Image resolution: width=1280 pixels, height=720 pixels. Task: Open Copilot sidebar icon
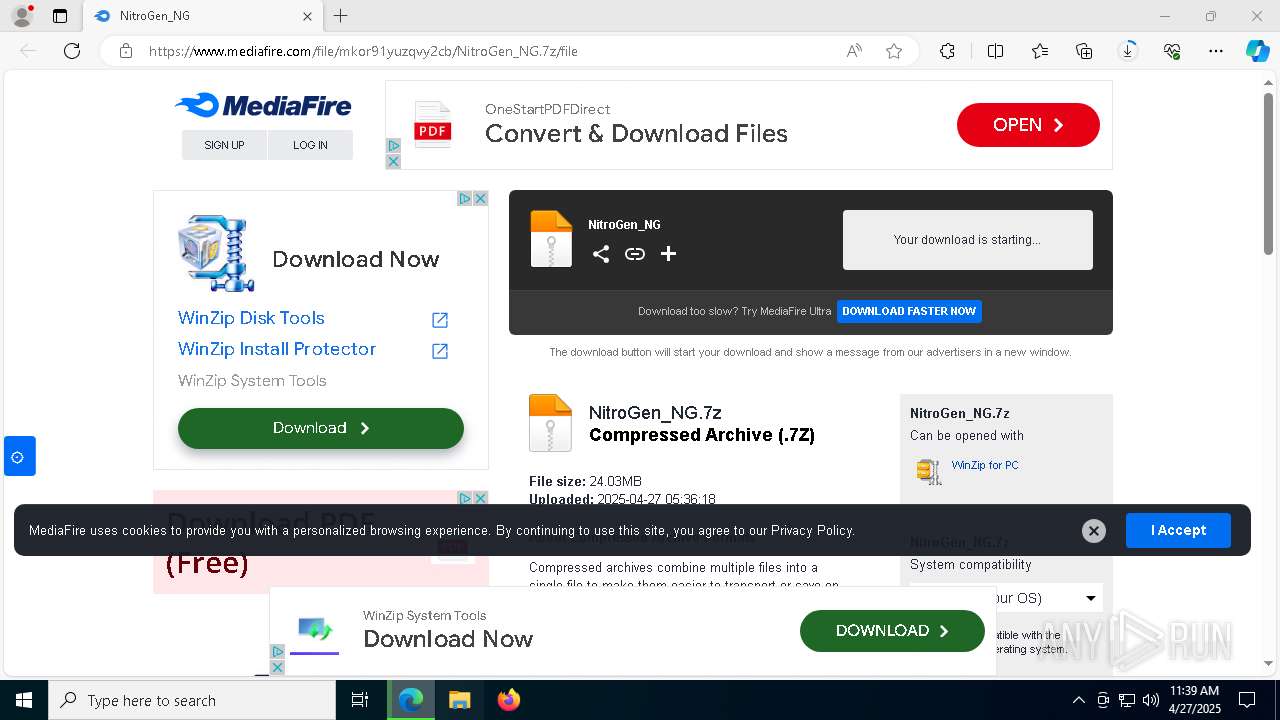(1257, 51)
